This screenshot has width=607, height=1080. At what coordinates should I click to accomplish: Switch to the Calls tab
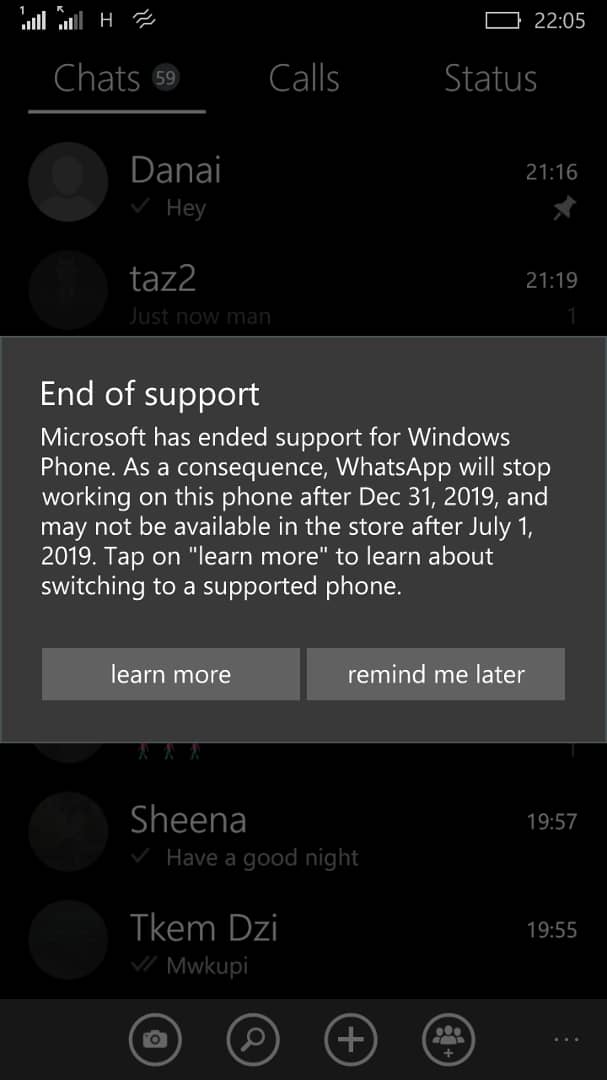304,79
